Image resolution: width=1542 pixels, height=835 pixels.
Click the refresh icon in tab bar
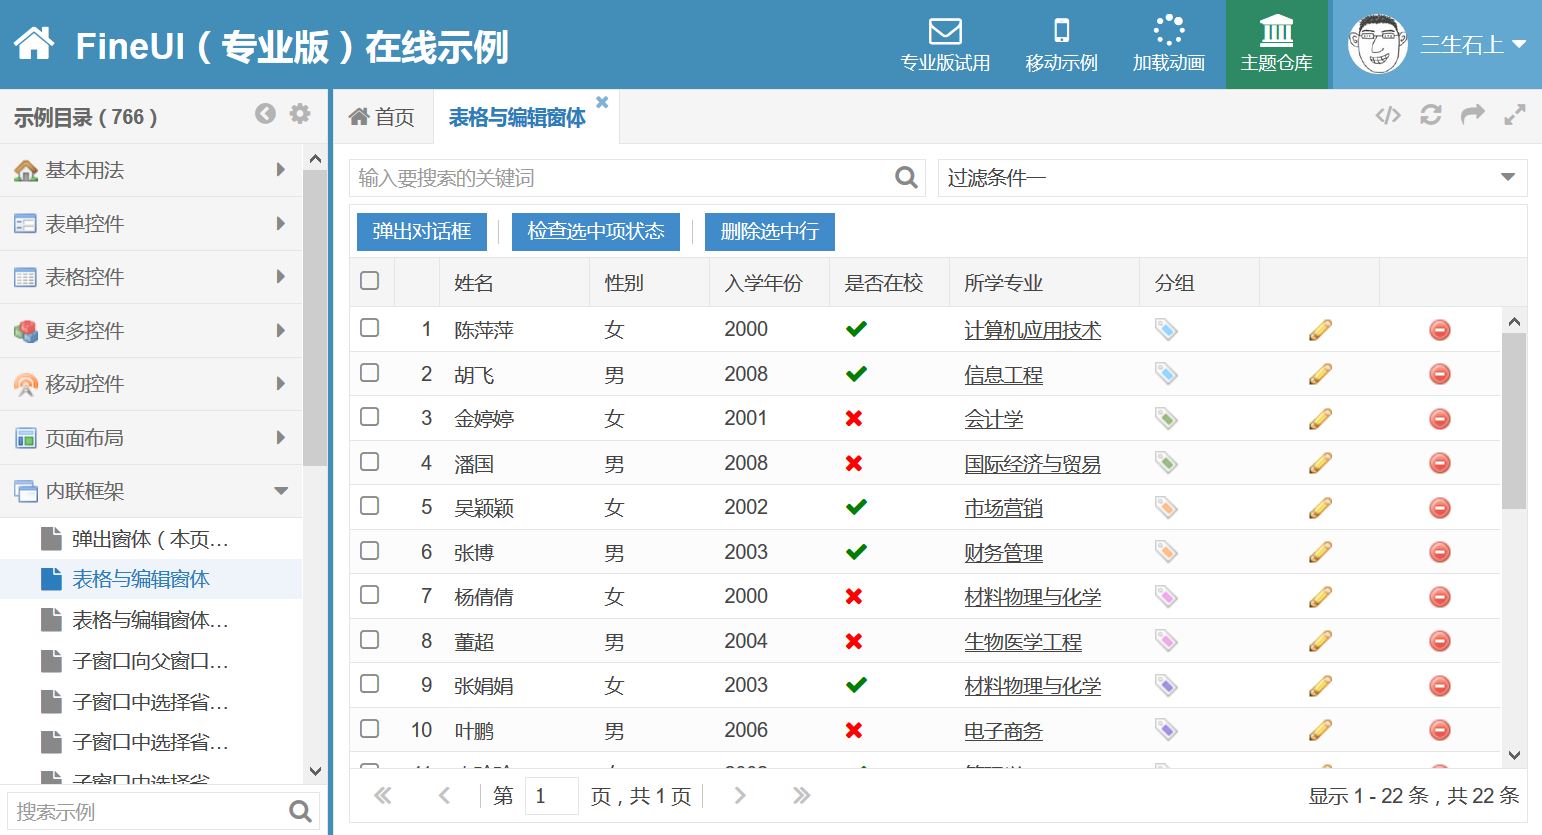click(x=1431, y=116)
